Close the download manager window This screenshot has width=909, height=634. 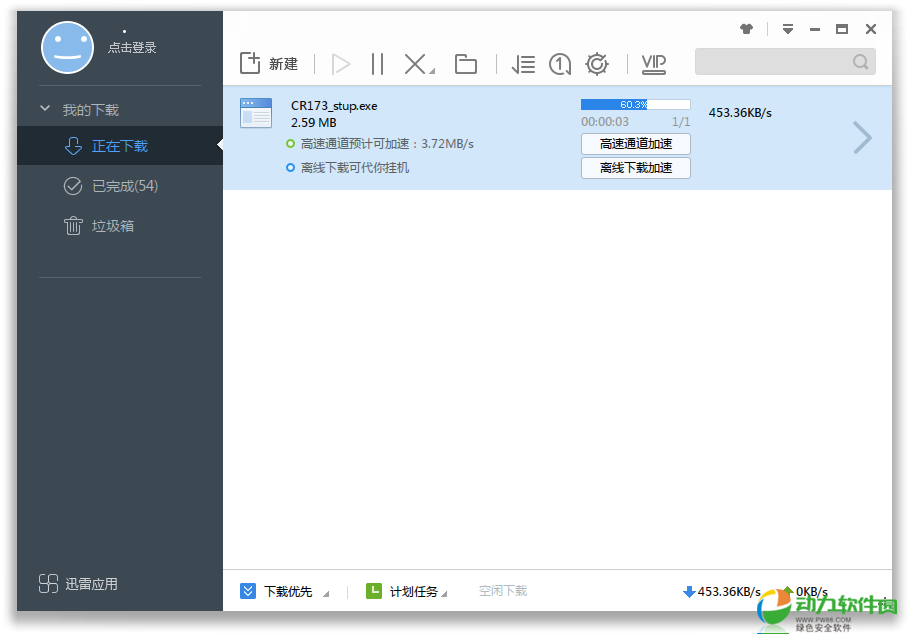[871, 29]
